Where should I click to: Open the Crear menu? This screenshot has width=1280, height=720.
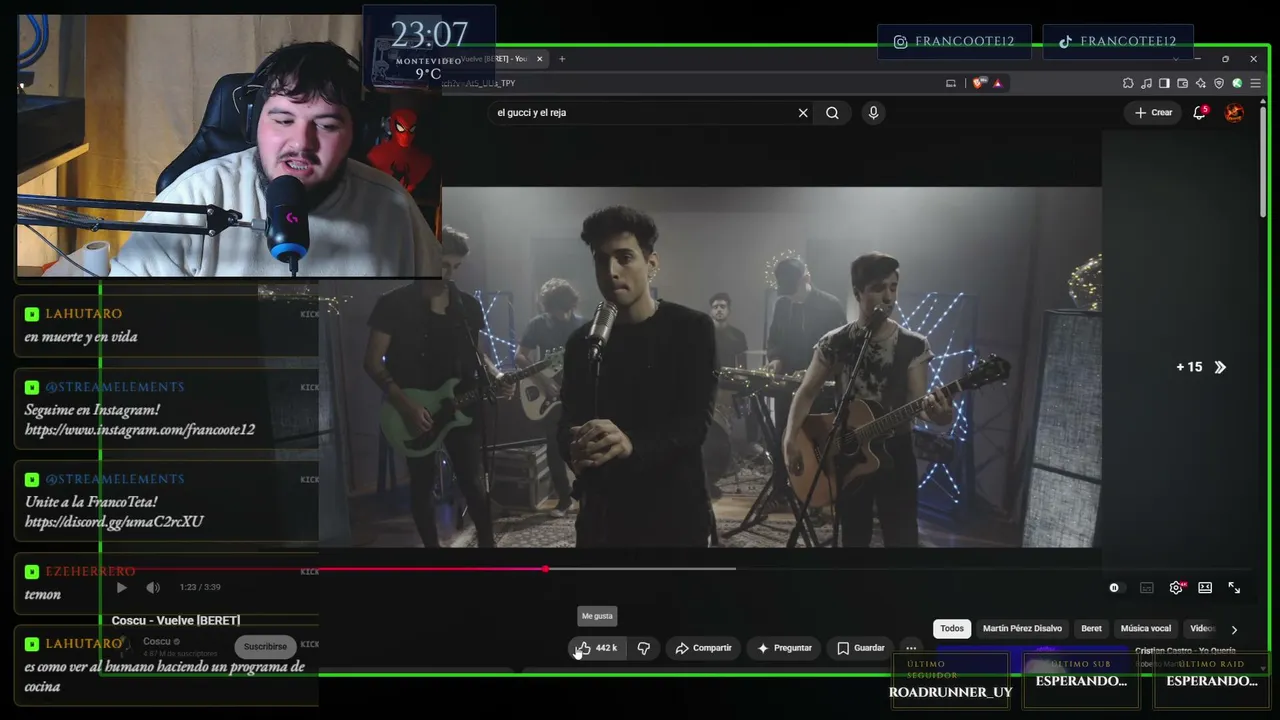tap(1153, 113)
